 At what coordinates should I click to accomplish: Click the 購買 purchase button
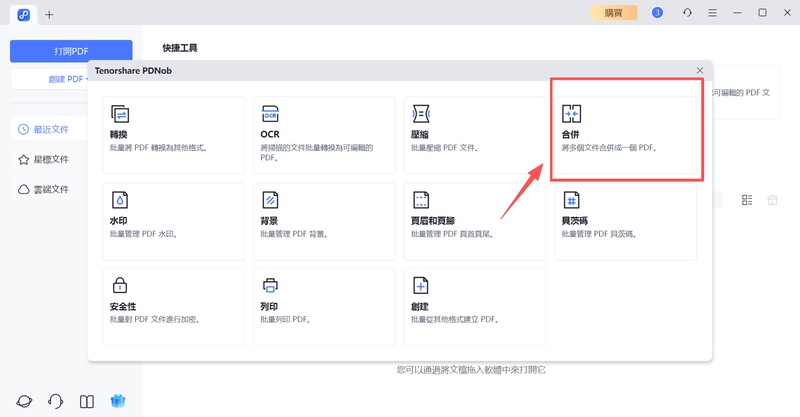[x=613, y=13]
